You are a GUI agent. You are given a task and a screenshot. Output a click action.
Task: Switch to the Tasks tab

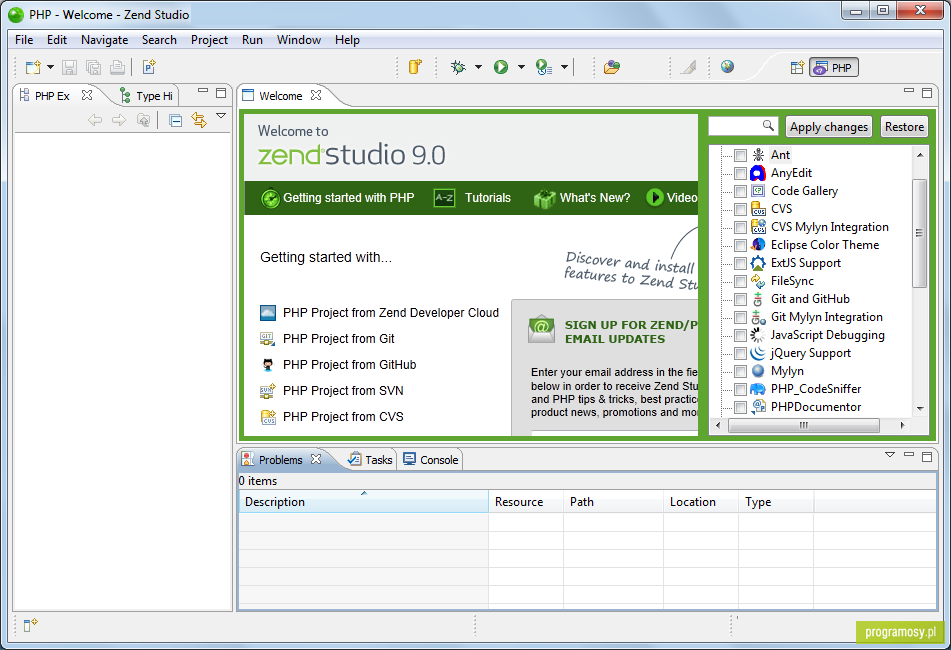371,460
